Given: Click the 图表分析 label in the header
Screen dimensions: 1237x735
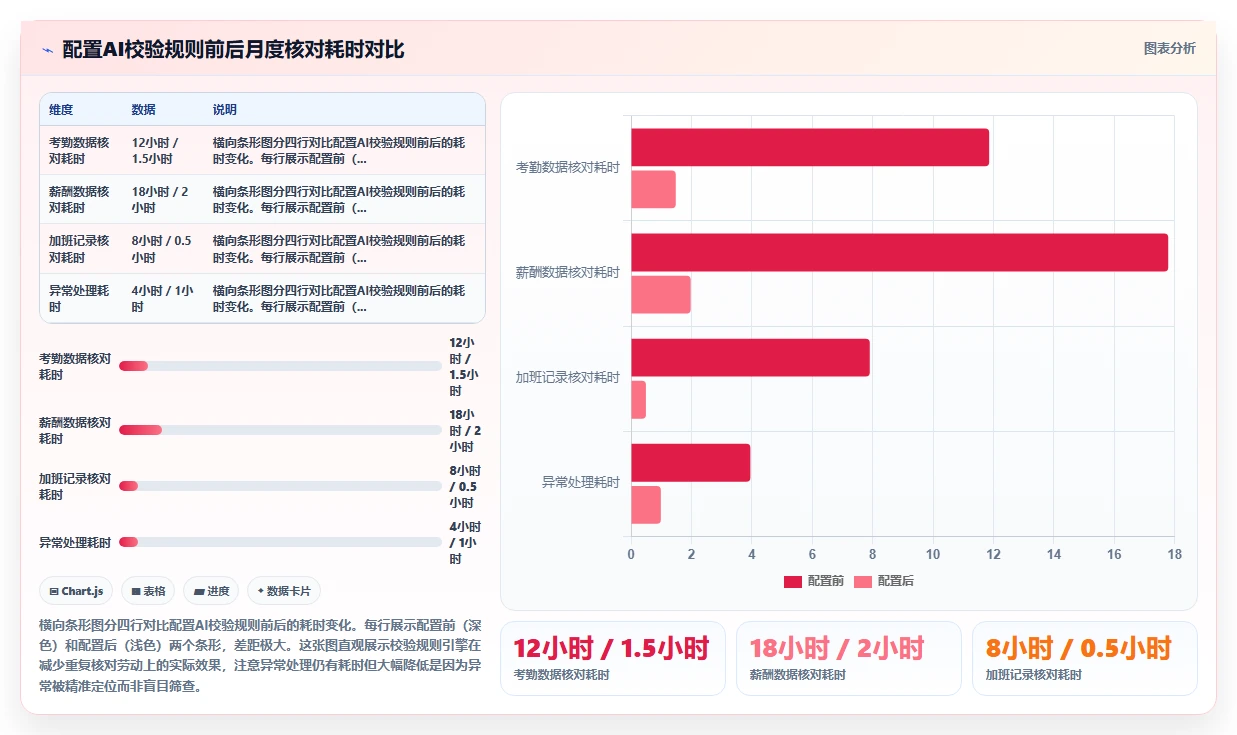Looking at the screenshot, I should (x=1169, y=48).
